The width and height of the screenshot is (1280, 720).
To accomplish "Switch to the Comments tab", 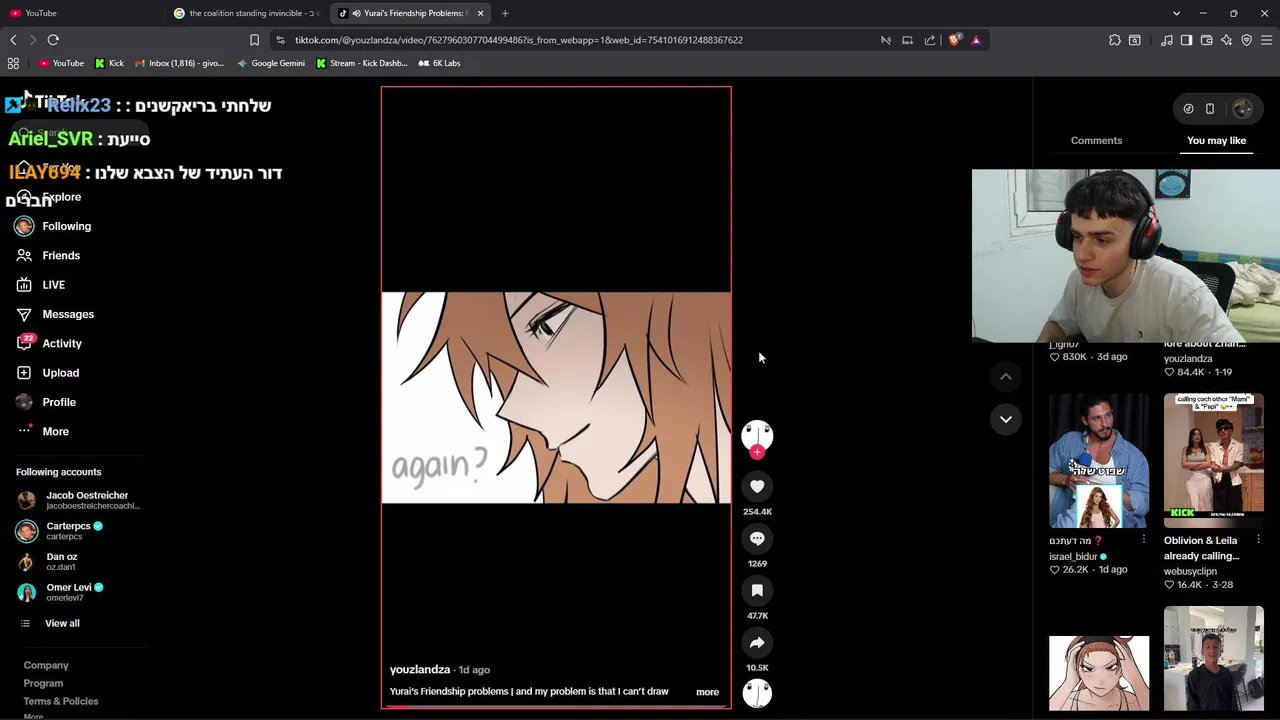I will click(x=1096, y=140).
